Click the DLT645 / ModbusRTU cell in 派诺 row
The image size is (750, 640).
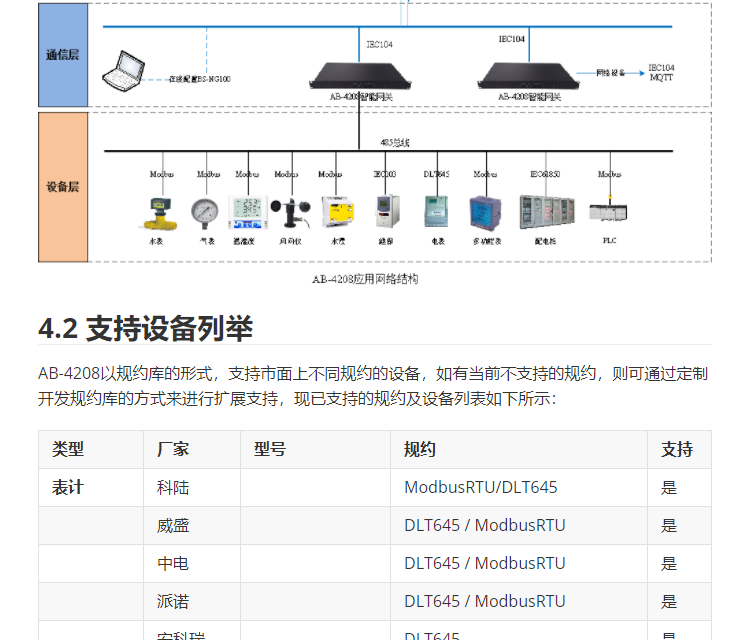point(519,601)
